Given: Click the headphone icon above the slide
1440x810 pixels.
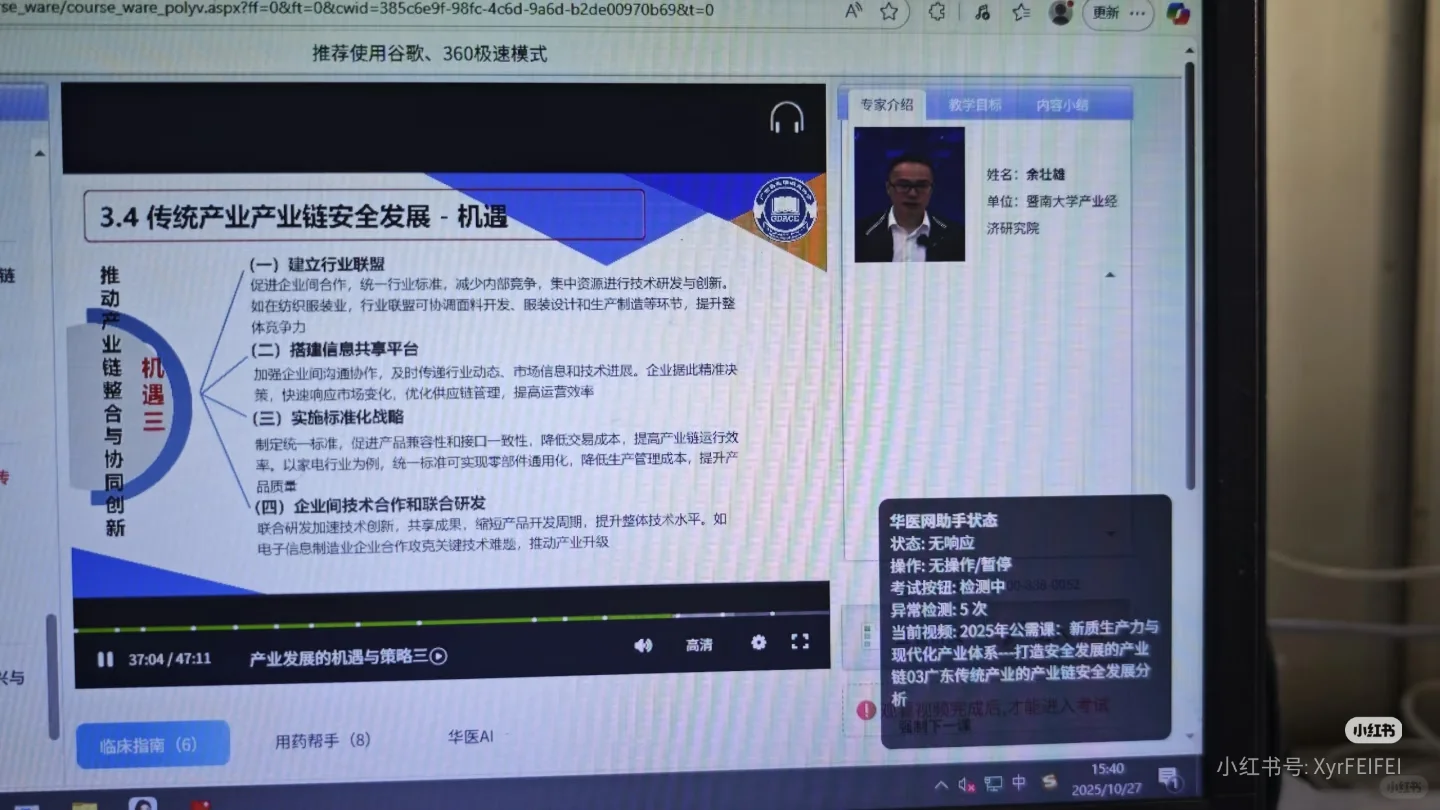Looking at the screenshot, I should tap(786, 115).
